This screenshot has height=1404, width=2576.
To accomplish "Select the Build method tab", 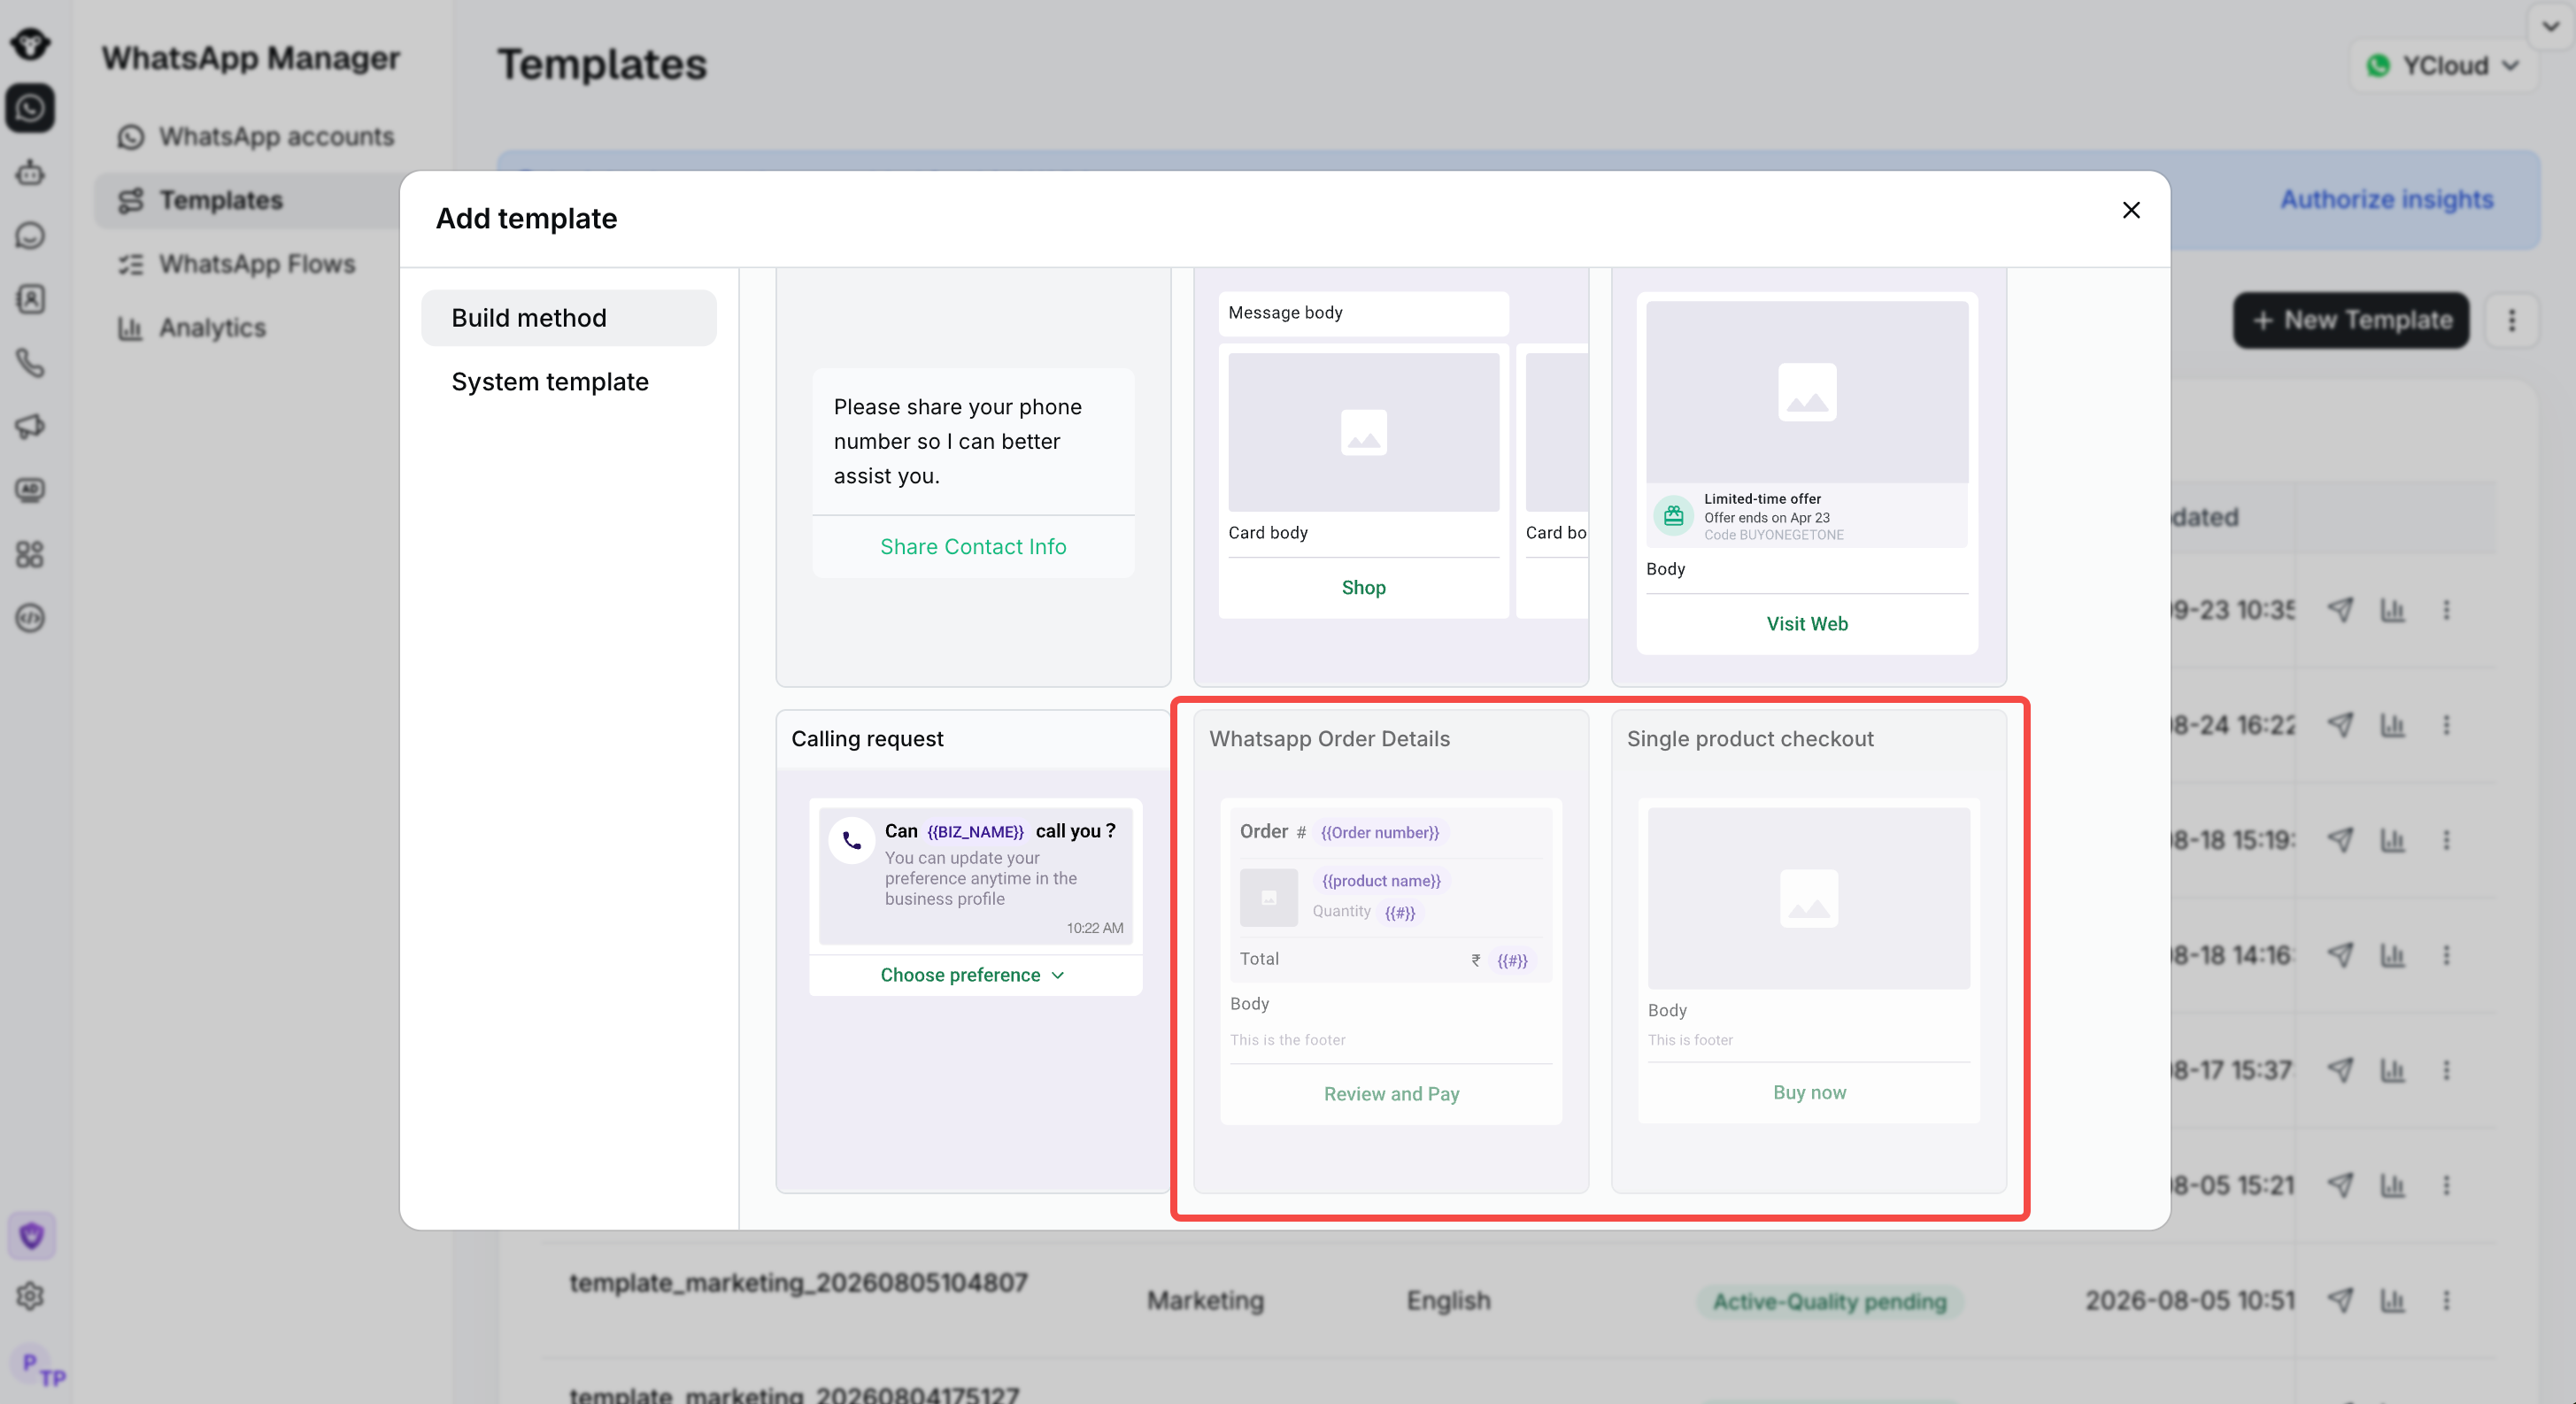I will (569, 318).
